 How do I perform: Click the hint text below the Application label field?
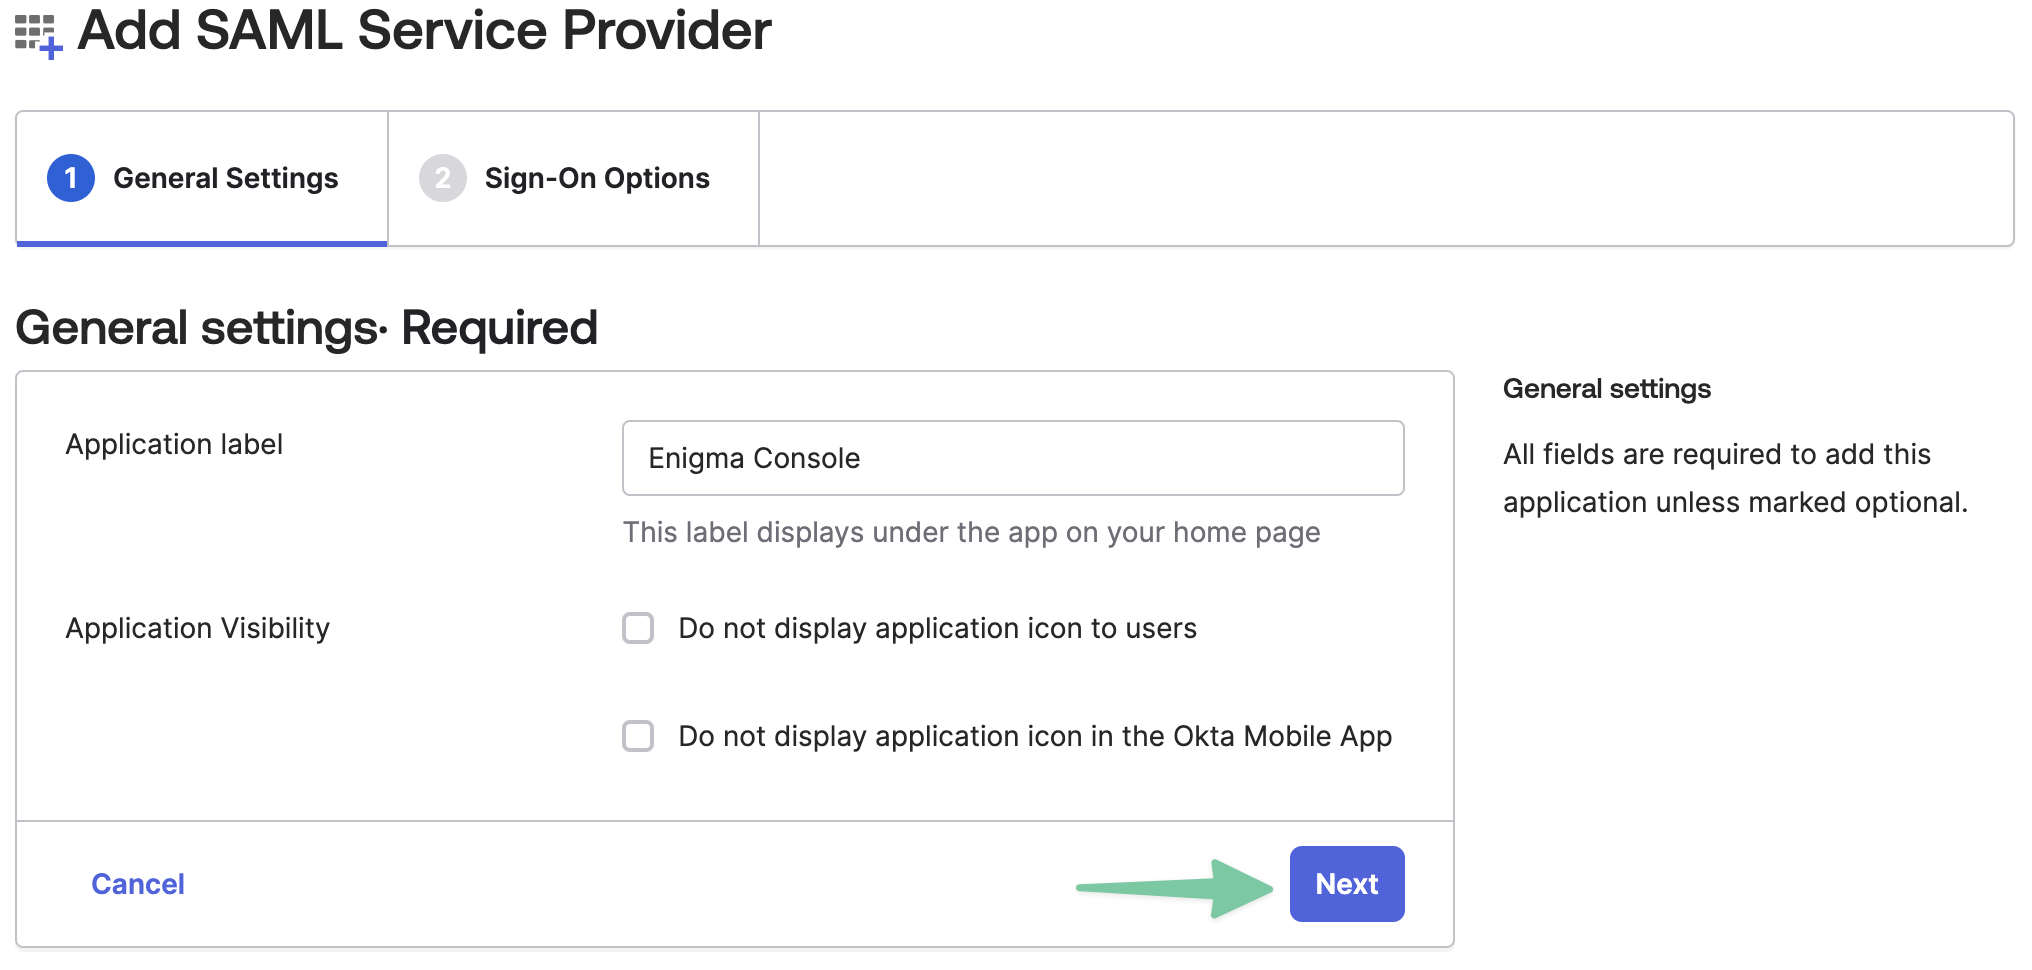pyautogui.click(x=971, y=532)
